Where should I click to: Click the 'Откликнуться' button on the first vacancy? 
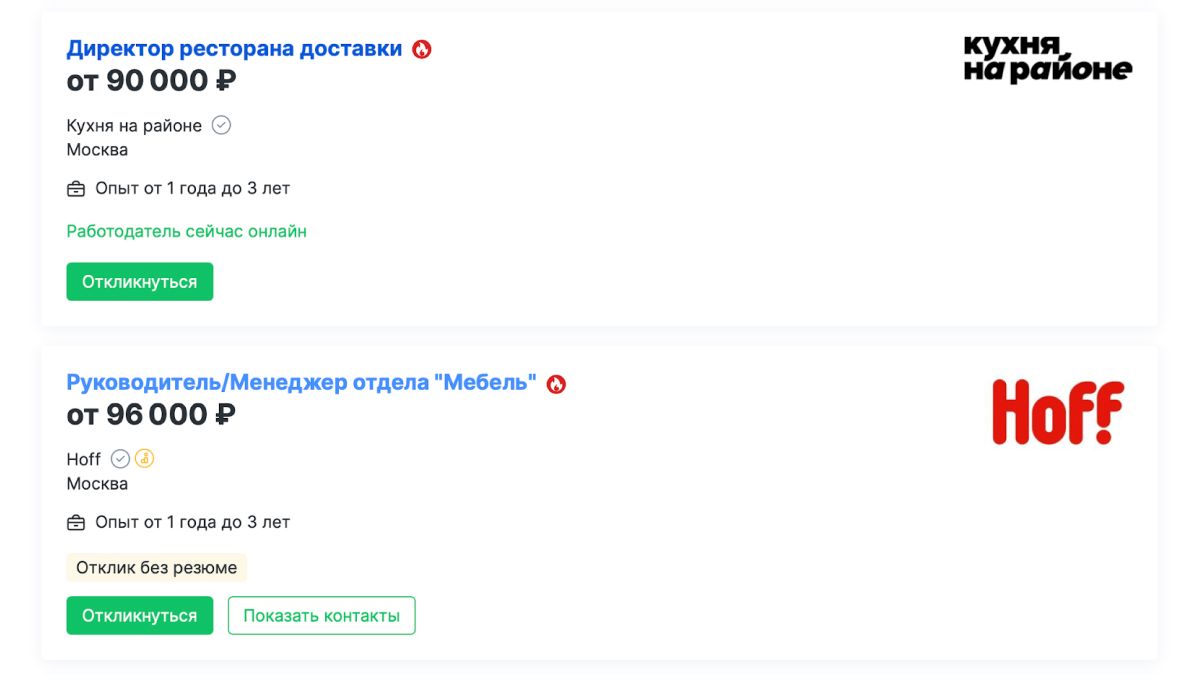[139, 281]
